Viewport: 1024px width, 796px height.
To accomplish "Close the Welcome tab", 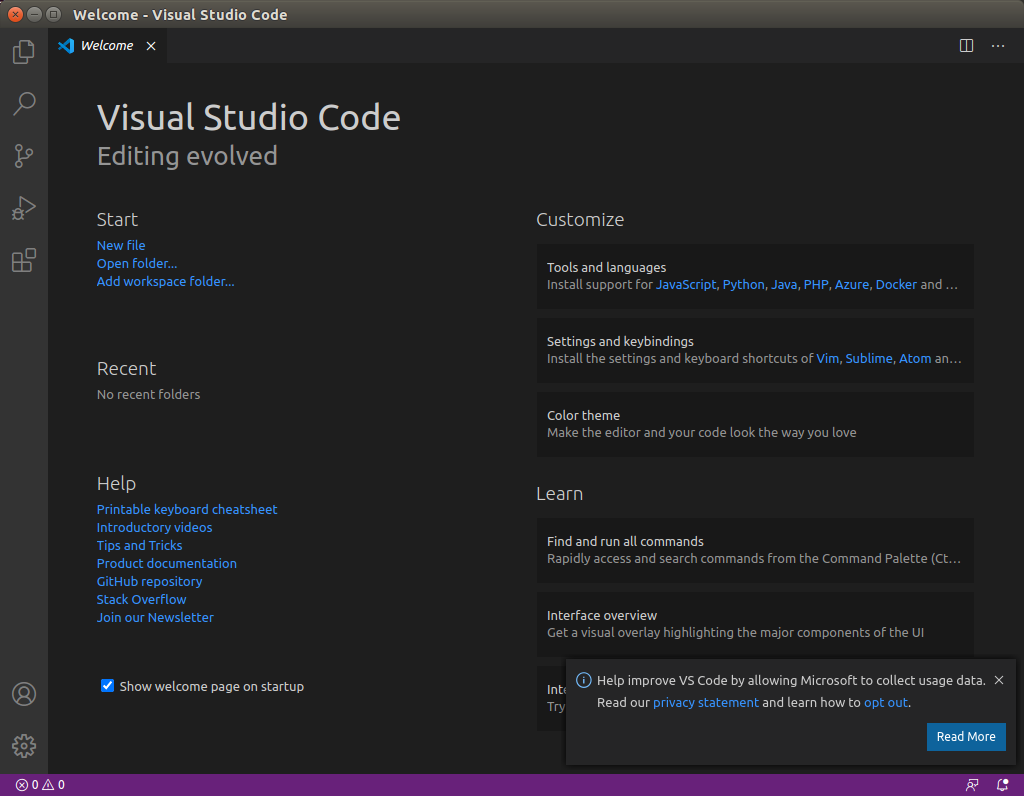I will 151,46.
